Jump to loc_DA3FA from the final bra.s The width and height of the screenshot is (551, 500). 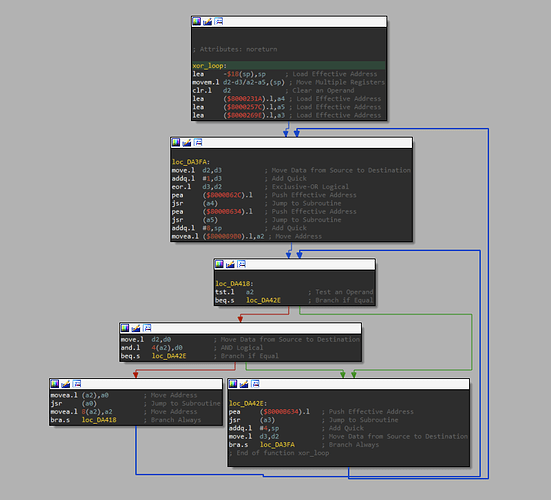[x=277, y=444]
